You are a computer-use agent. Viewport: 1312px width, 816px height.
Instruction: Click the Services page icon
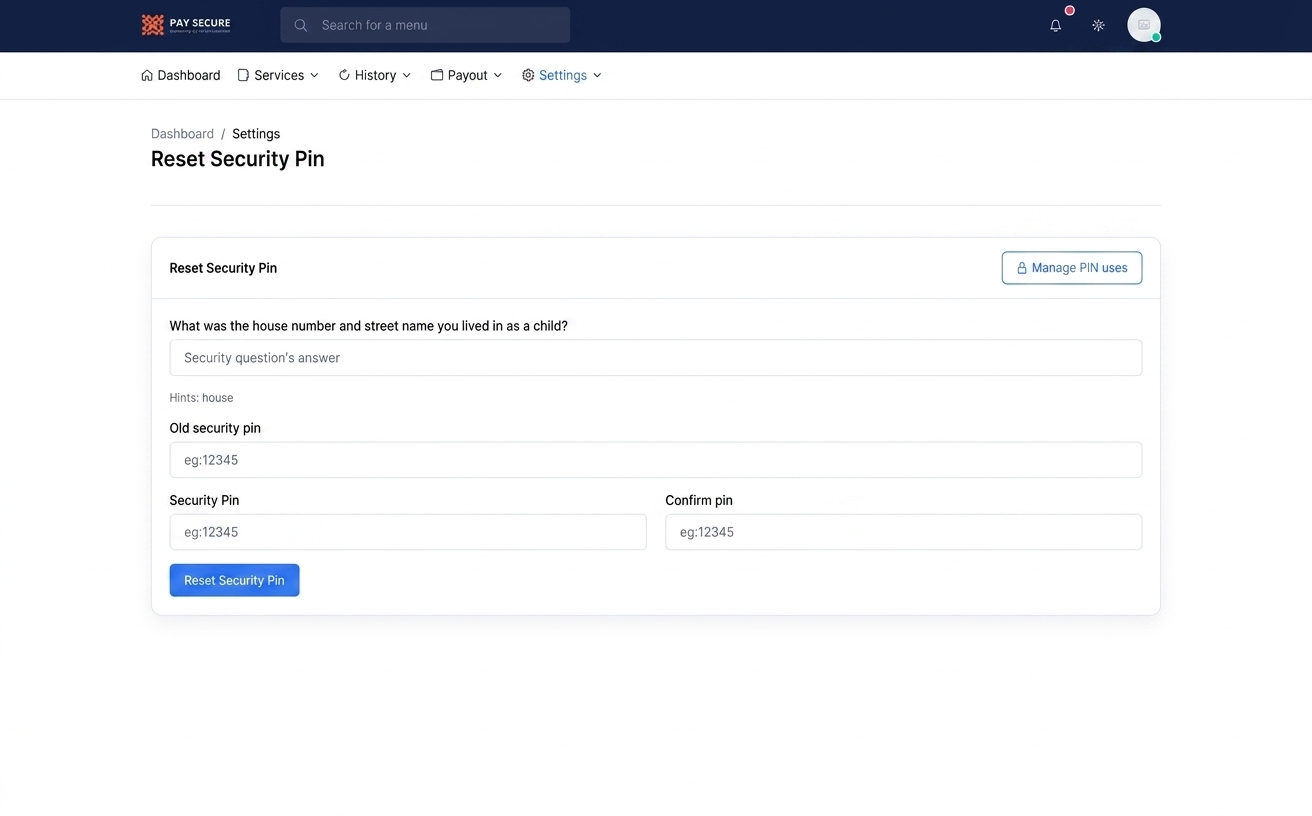point(243,75)
